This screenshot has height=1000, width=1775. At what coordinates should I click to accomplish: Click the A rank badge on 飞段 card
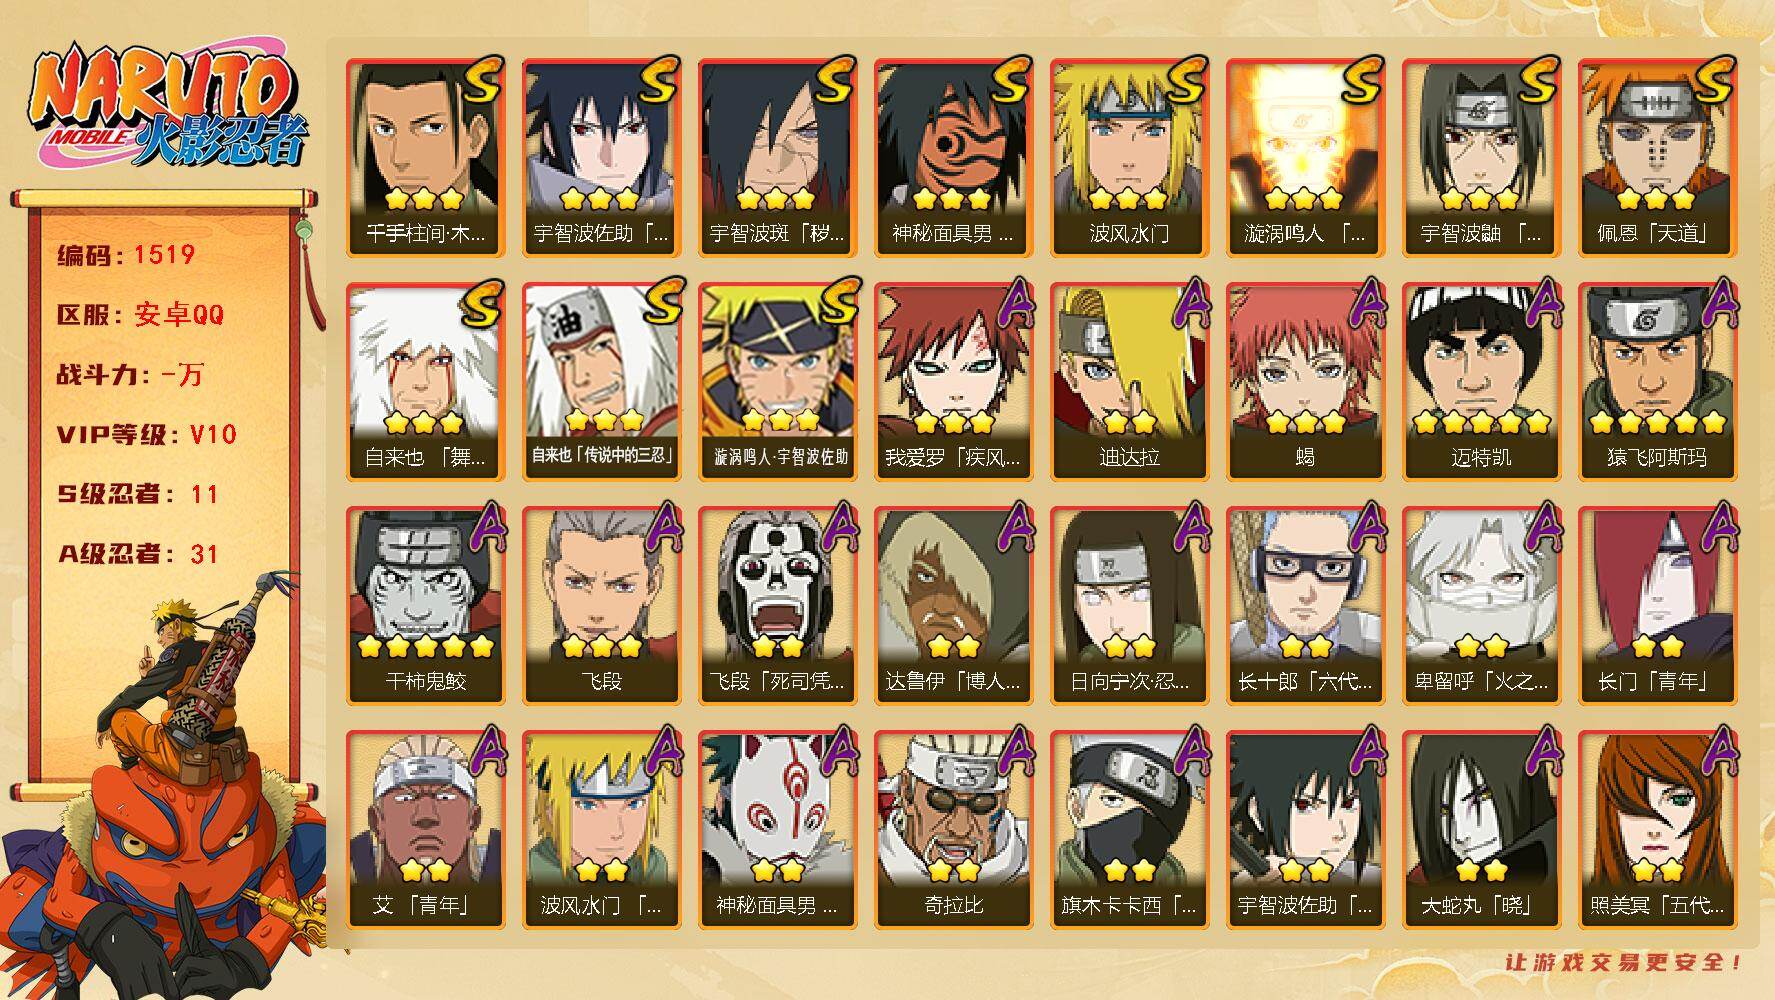pyautogui.click(x=666, y=527)
